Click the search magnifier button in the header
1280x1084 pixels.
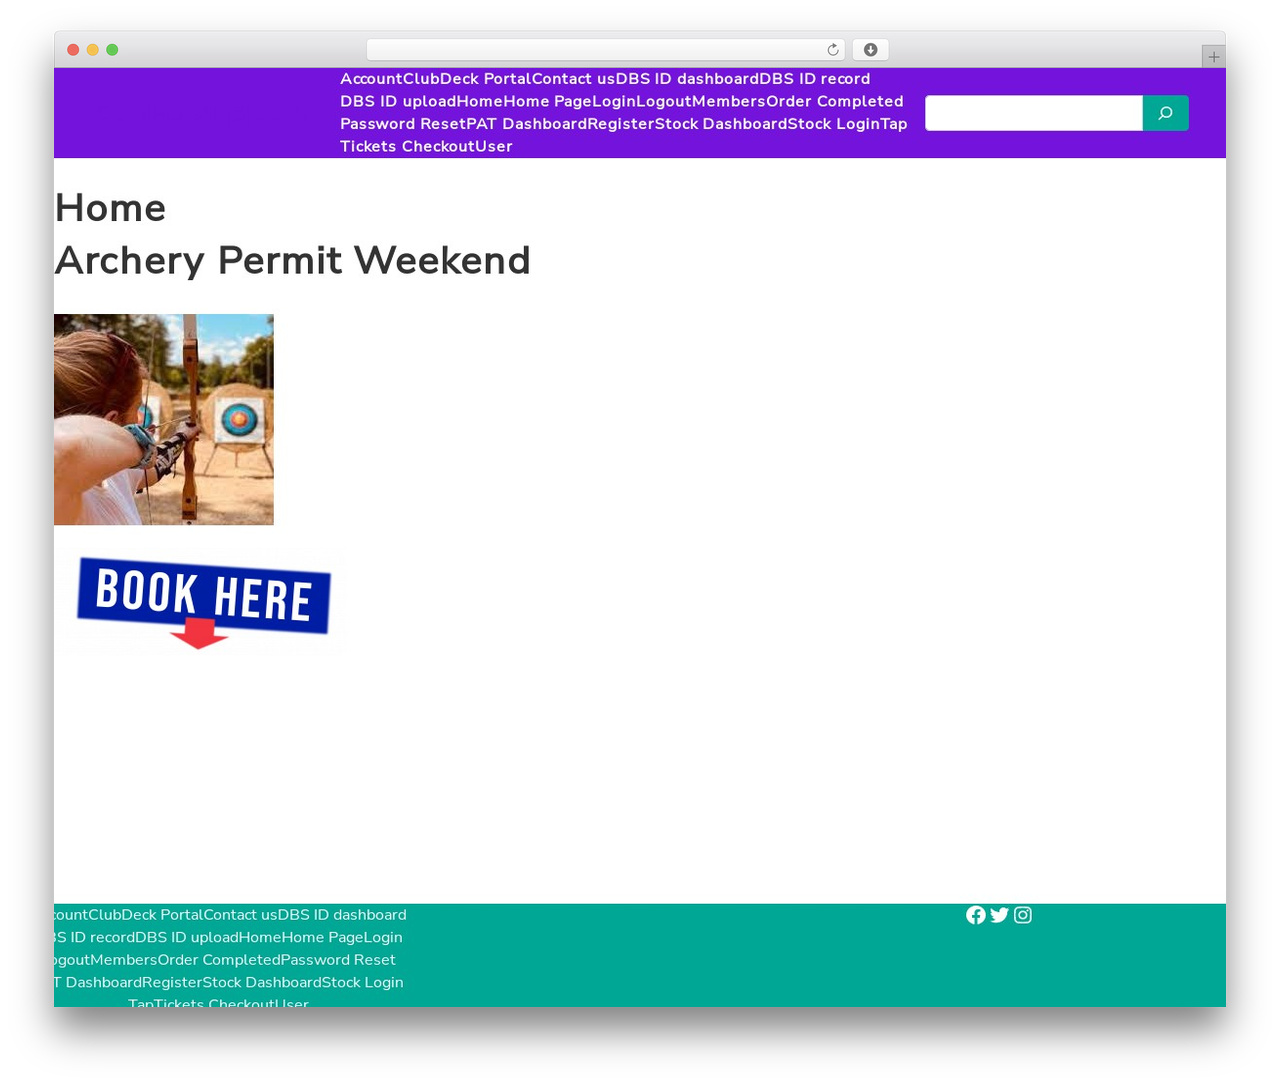click(x=1165, y=113)
